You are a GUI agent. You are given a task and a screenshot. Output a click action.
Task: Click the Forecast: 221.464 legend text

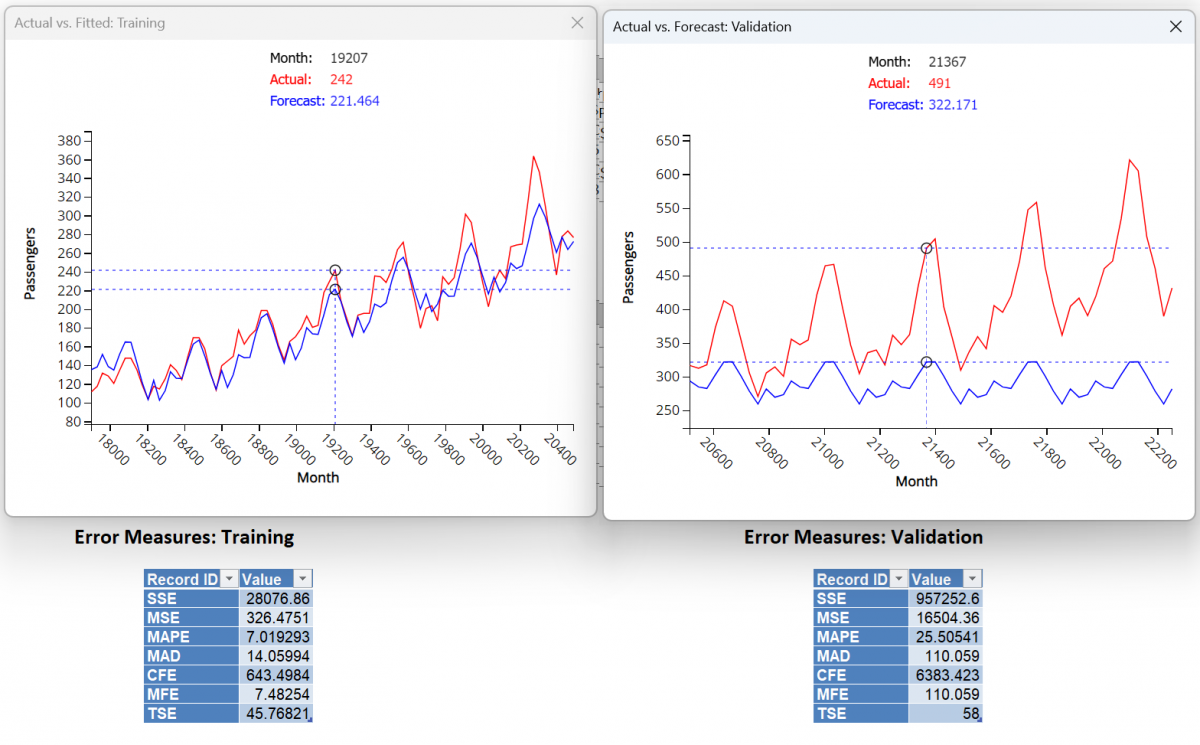point(323,102)
